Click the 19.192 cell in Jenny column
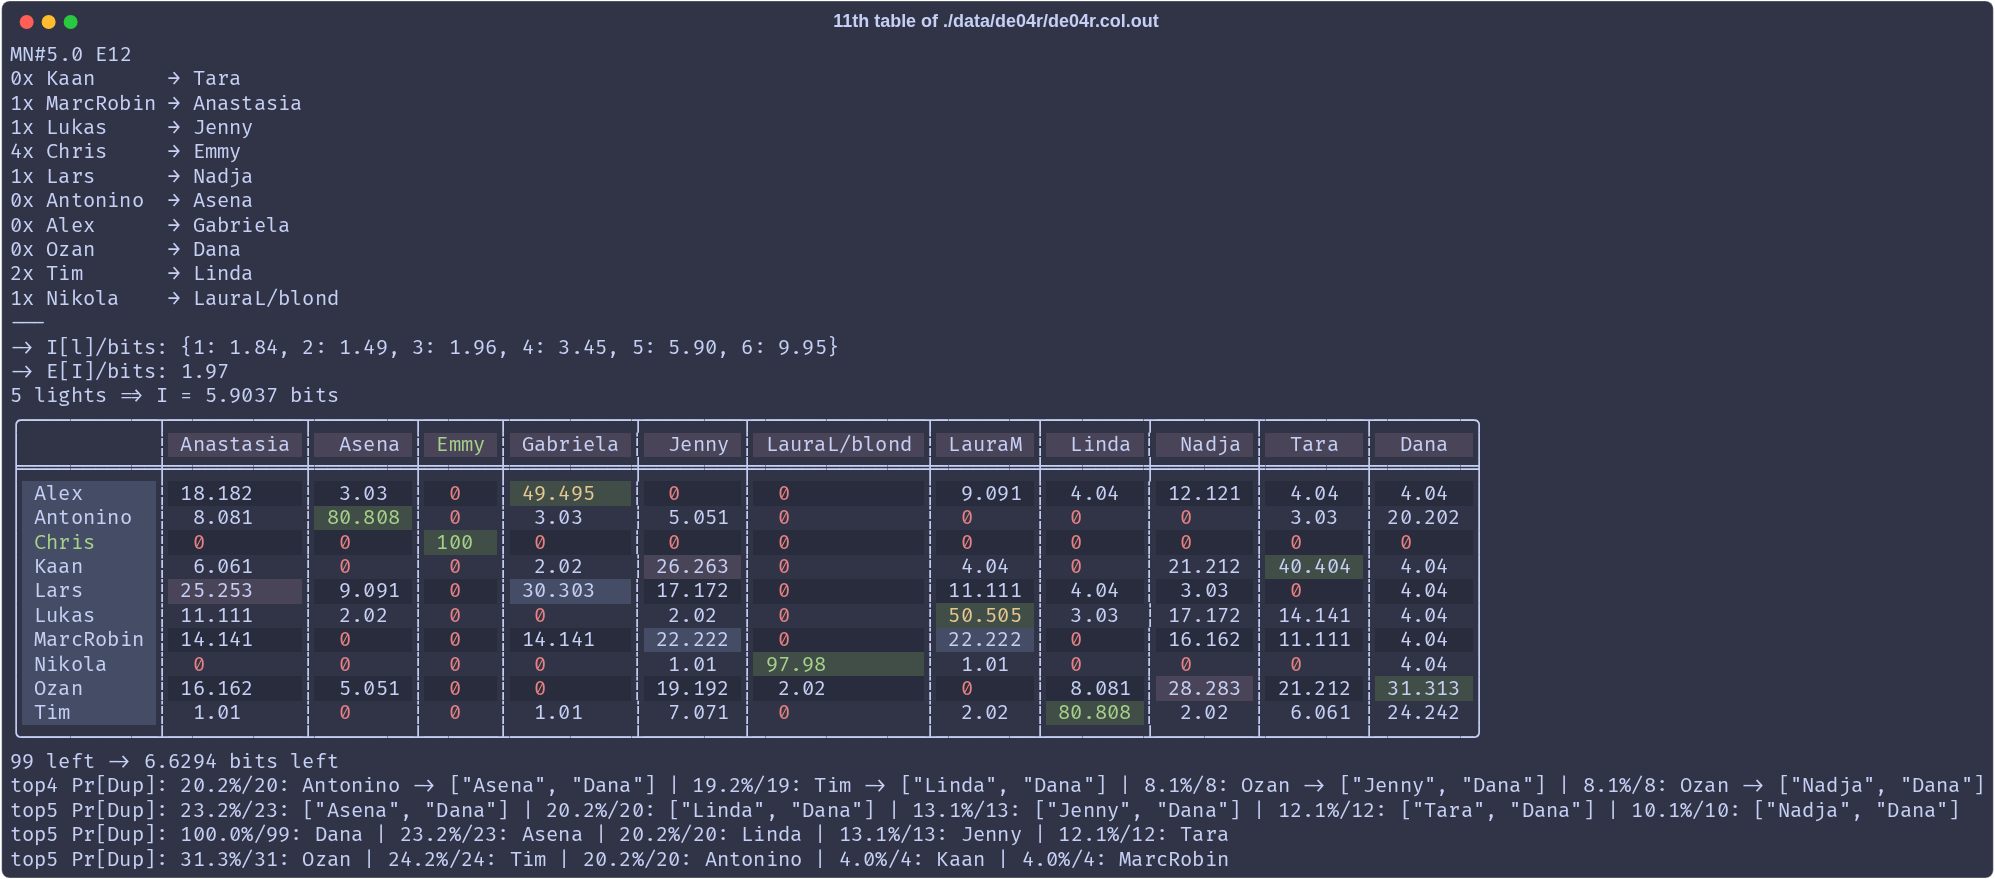 [692, 688]
